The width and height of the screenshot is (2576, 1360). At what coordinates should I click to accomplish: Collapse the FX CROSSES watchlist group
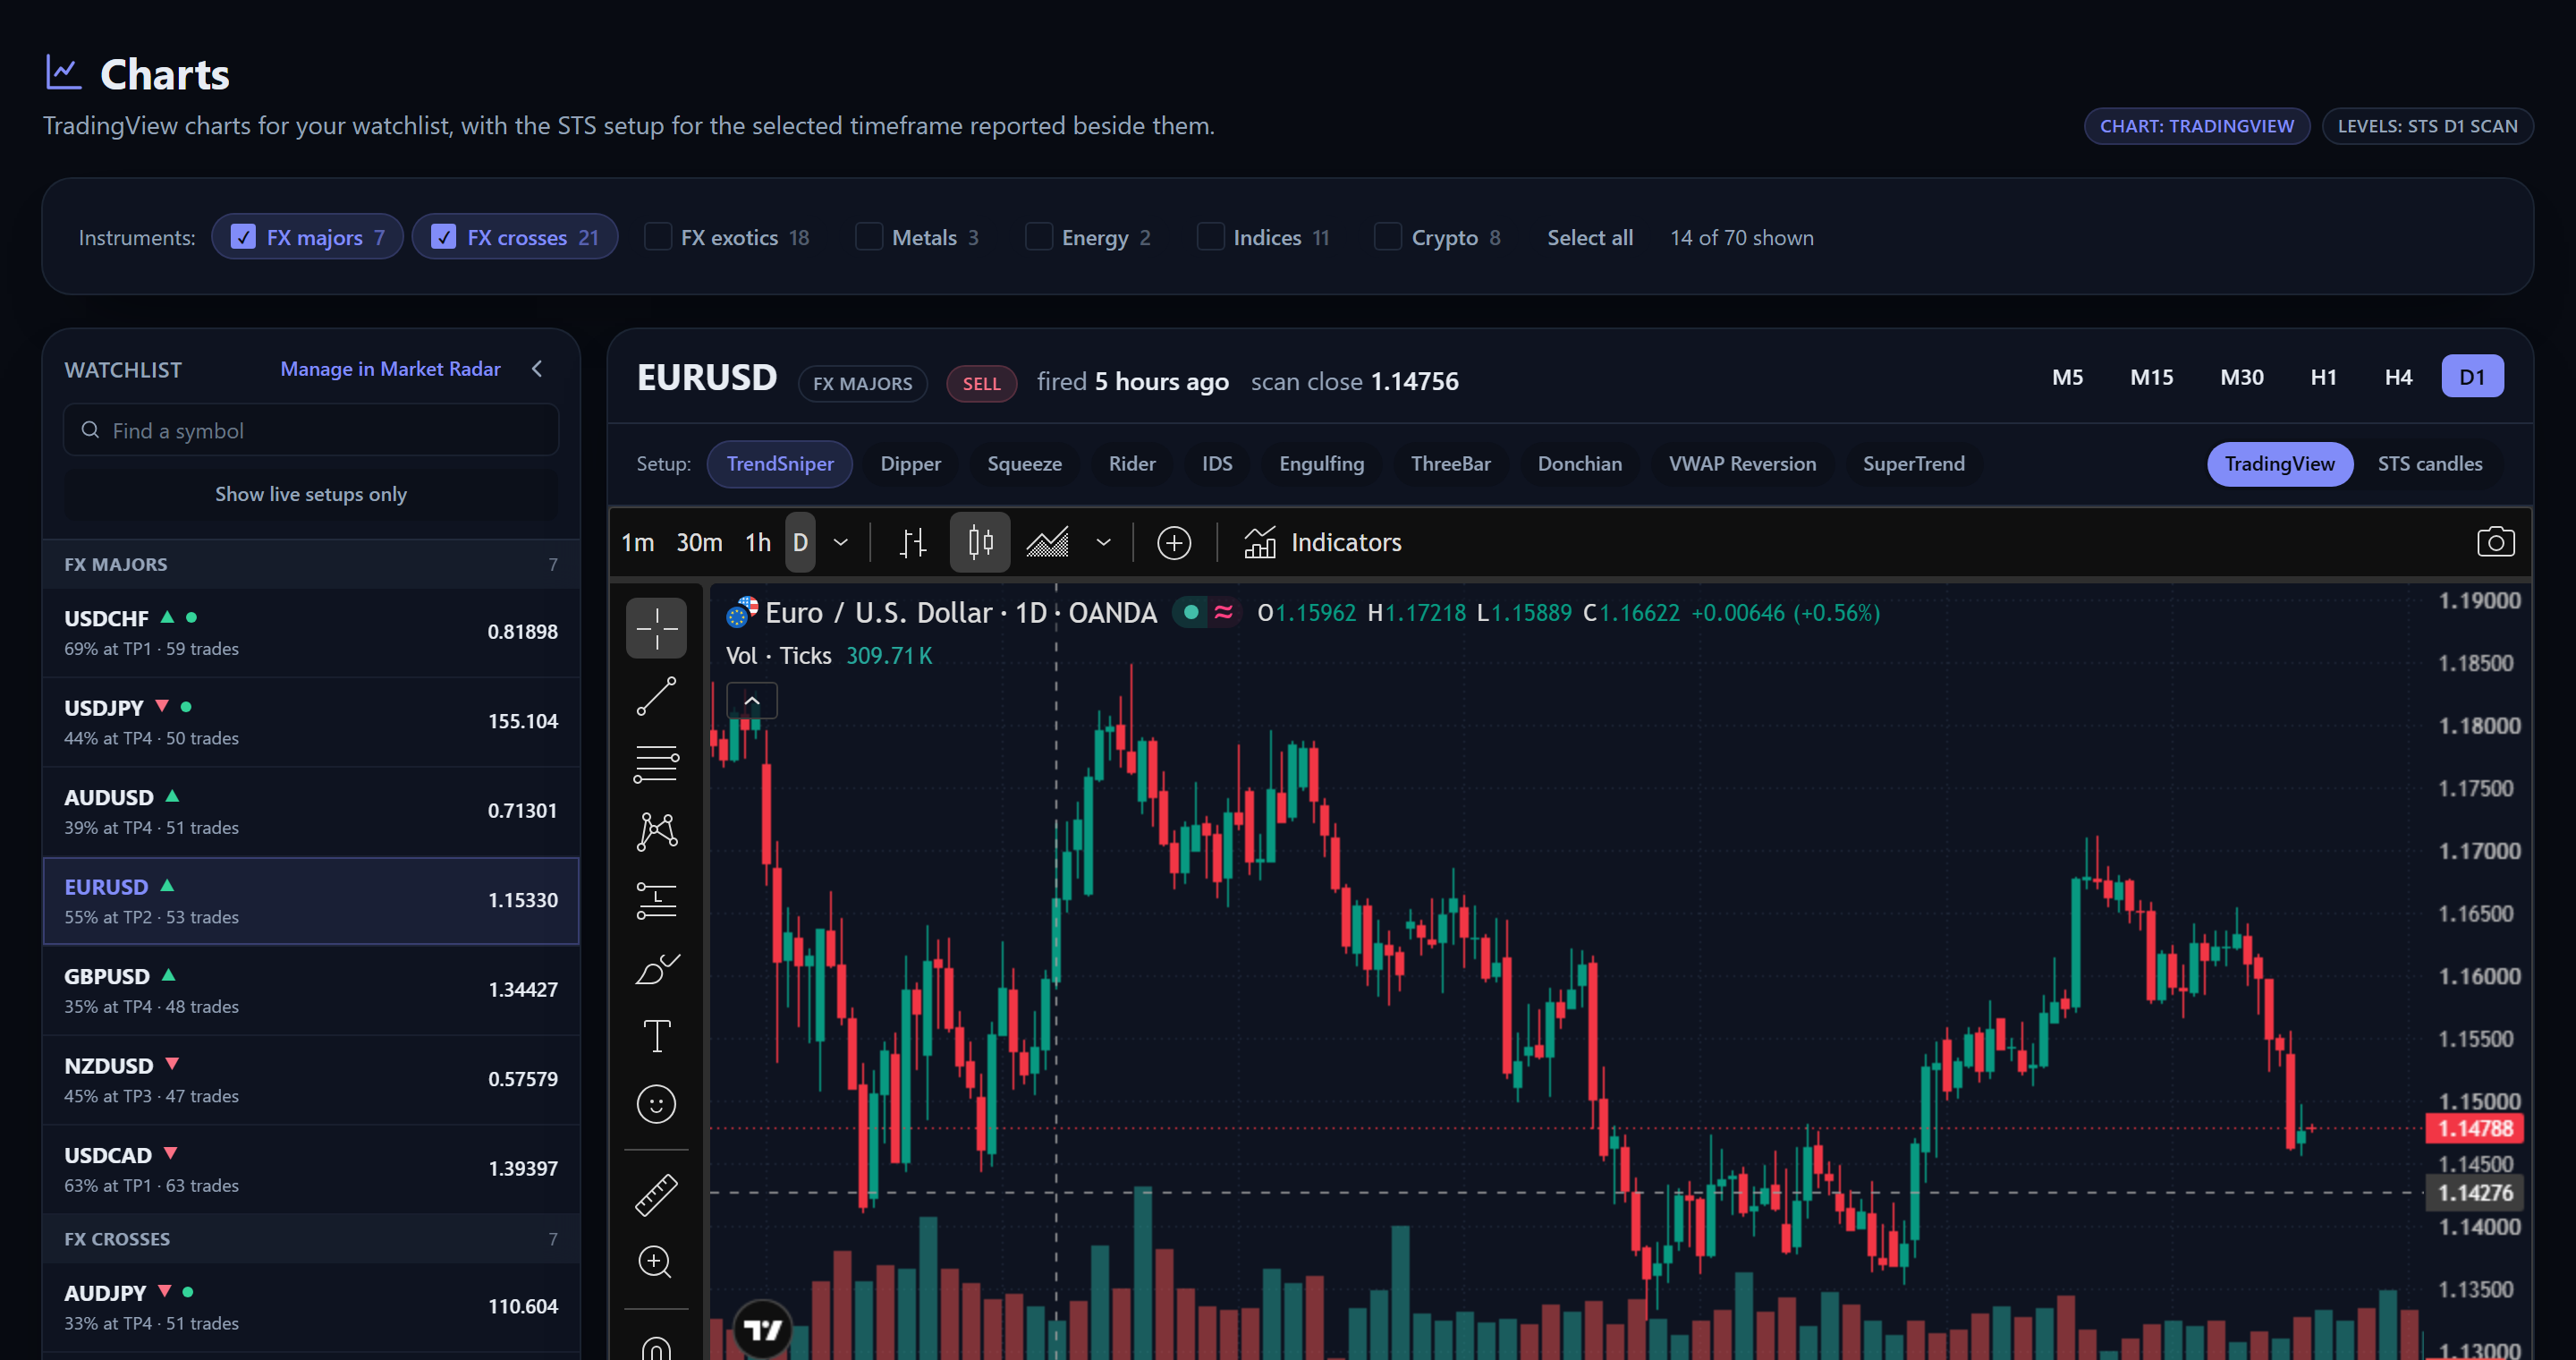click(x=311, y=1238)
